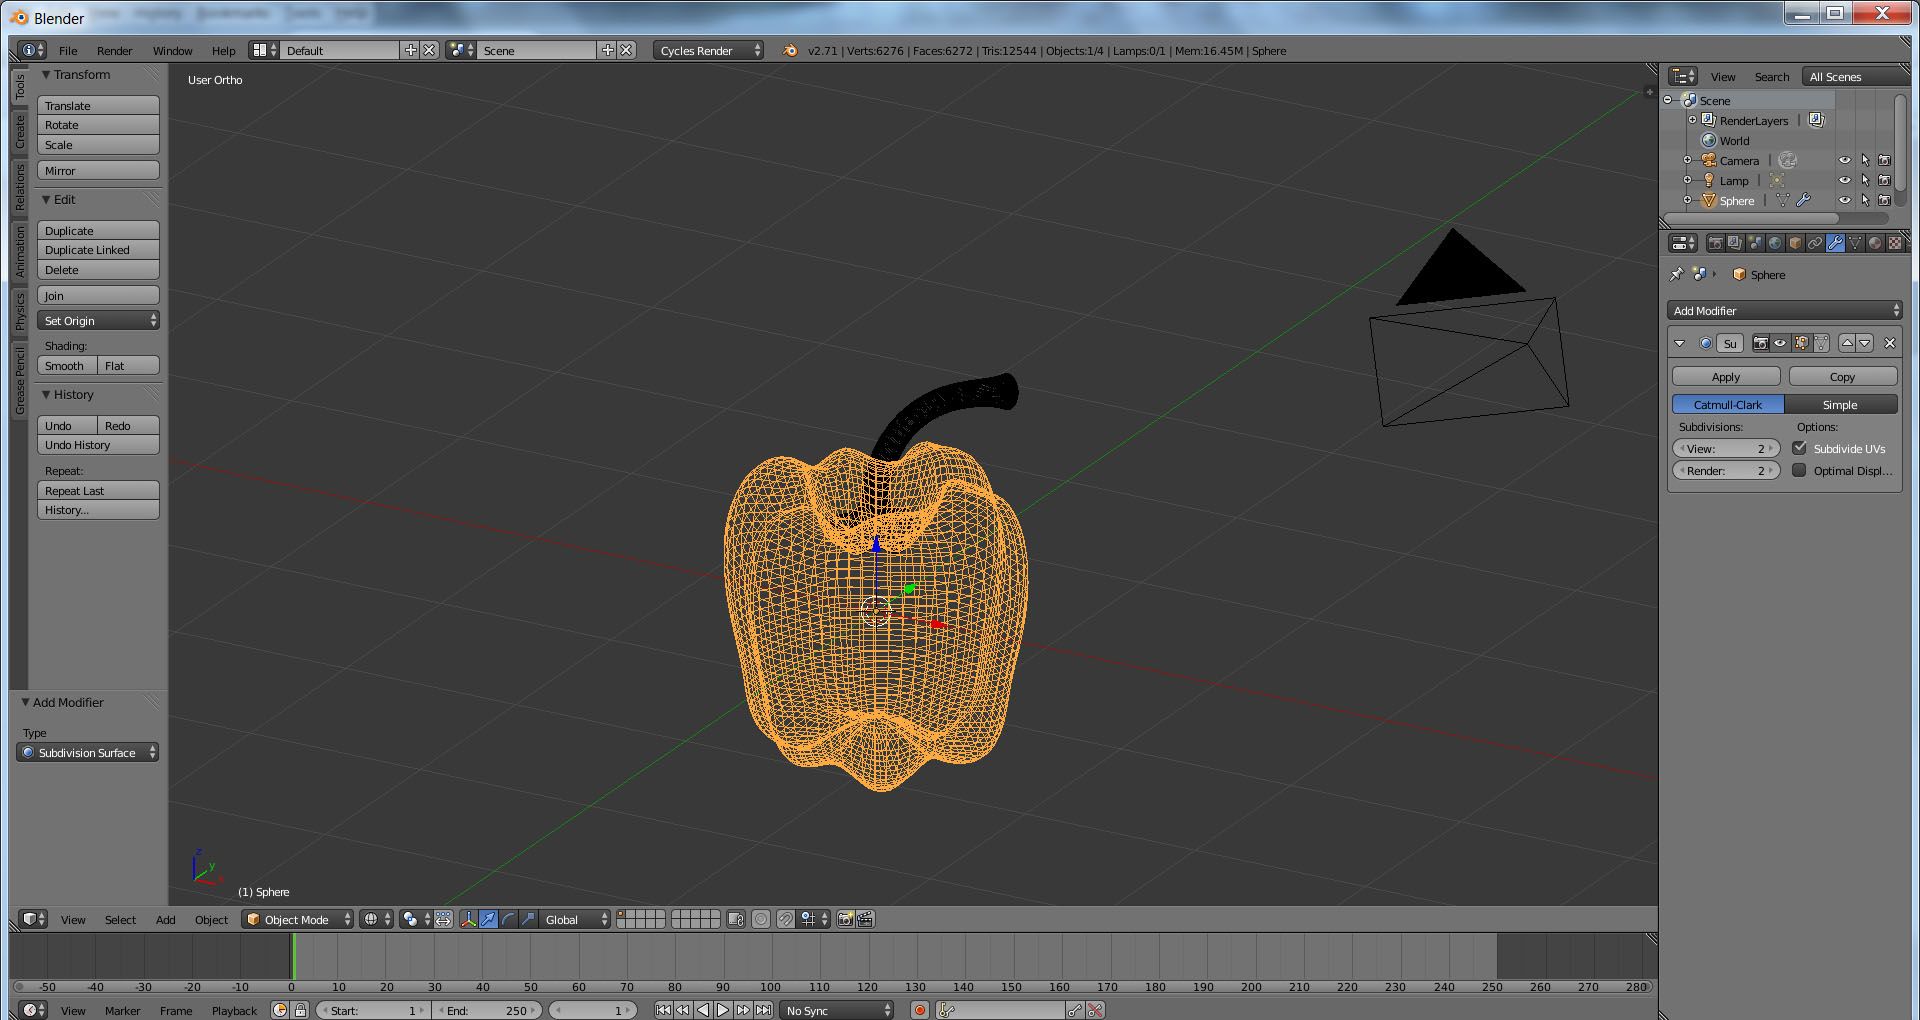The width and height of the screenshot is (1920, 1020).
Task: Open the Render Layers properties tab
Action: point(1735,243)
